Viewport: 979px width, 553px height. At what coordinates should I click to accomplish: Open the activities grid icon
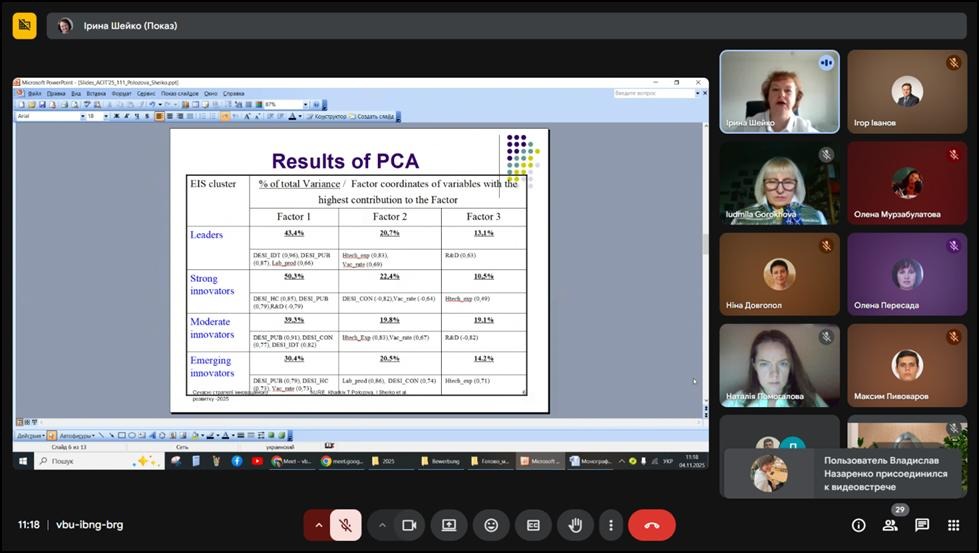click(x=953, y=525)
